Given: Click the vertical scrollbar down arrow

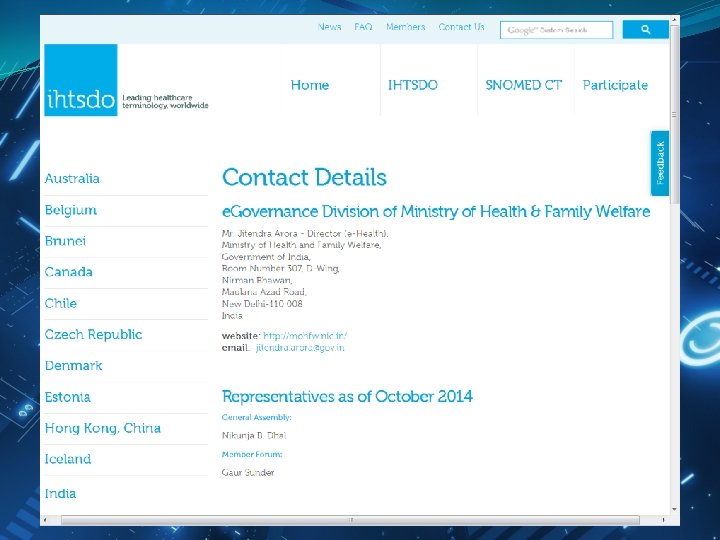Looking at the screenshot, I should 674,509.
